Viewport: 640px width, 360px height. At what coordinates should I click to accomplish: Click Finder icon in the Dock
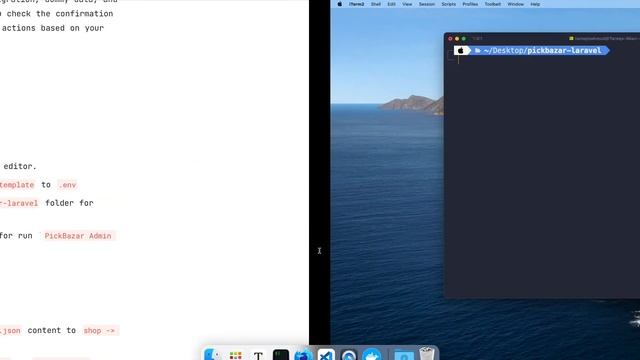pos(212,354)
